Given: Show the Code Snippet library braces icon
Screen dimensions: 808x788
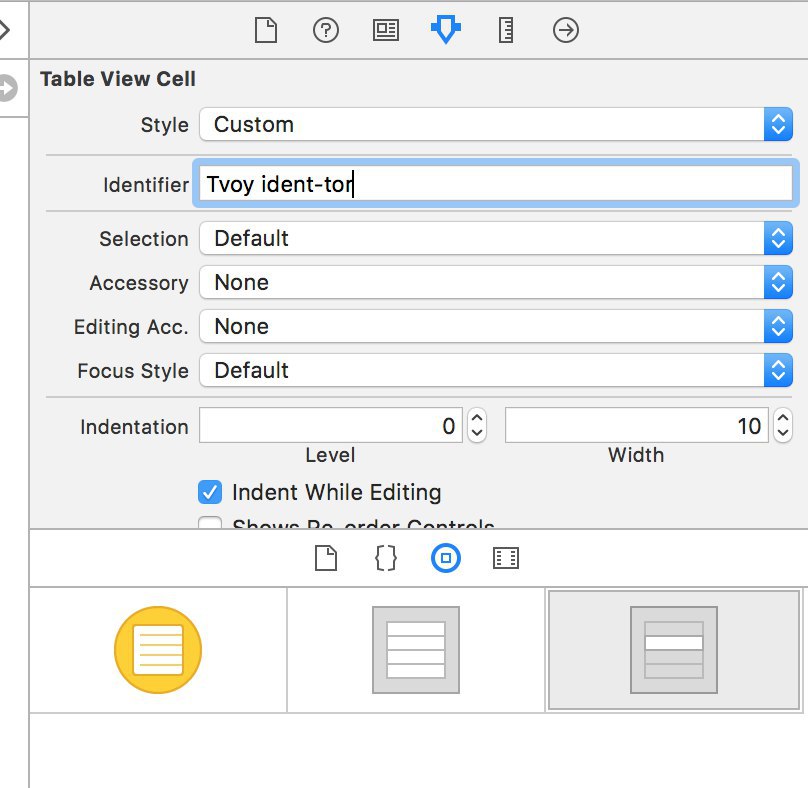Looking at the screenshot, I should pos(385,558).
